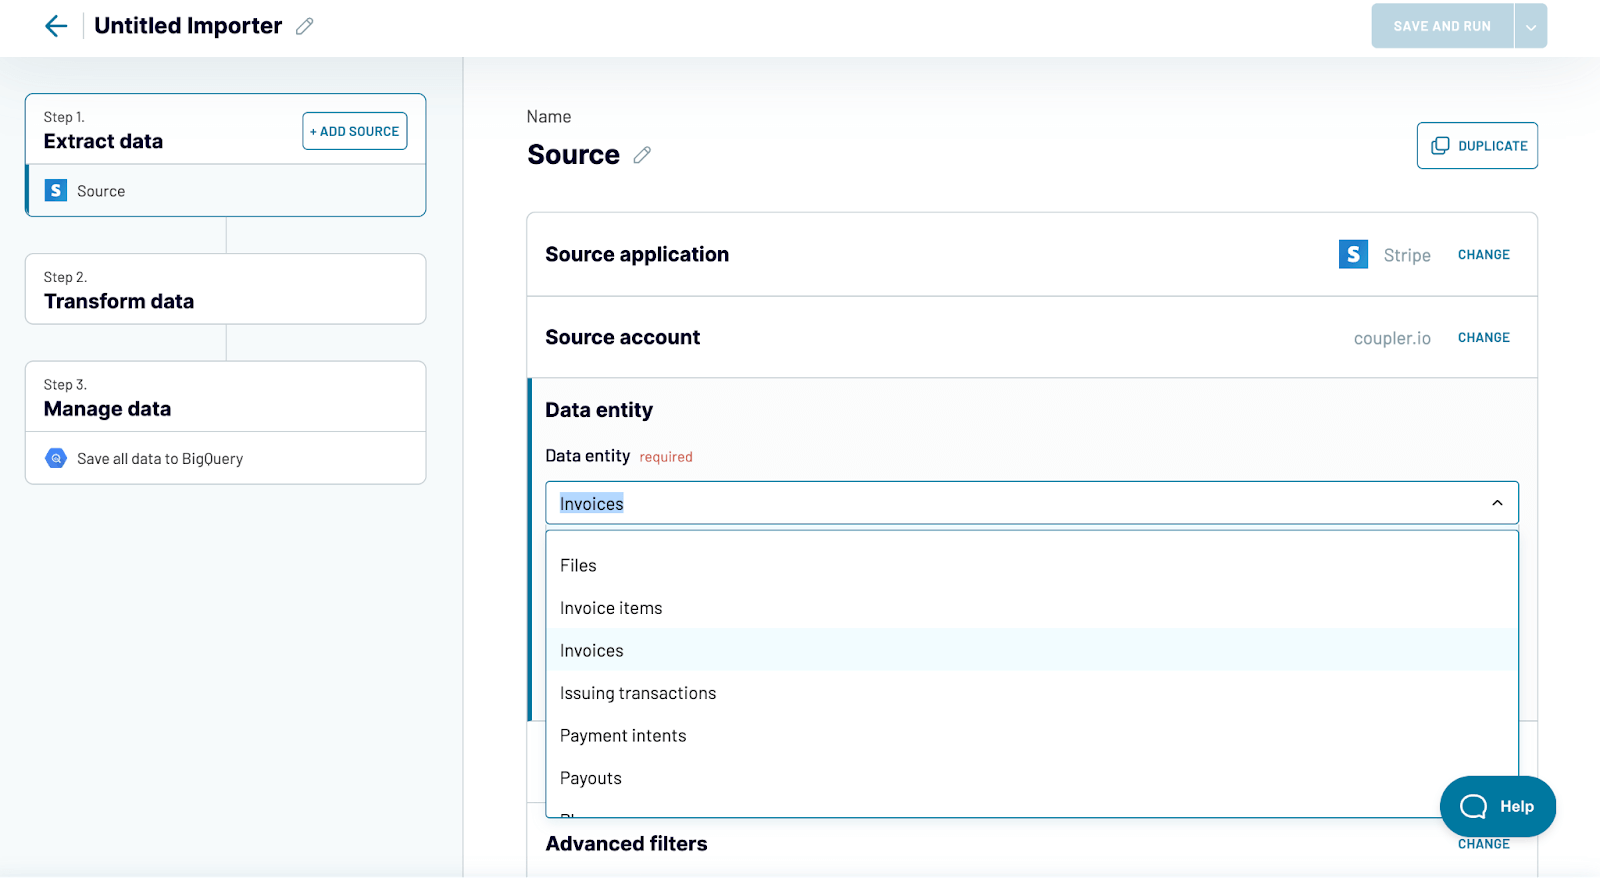Viewport: 1600px width, 878px height.
Task: Collapse the Data entity dropdown chevron
Action: click(1497, 503)
